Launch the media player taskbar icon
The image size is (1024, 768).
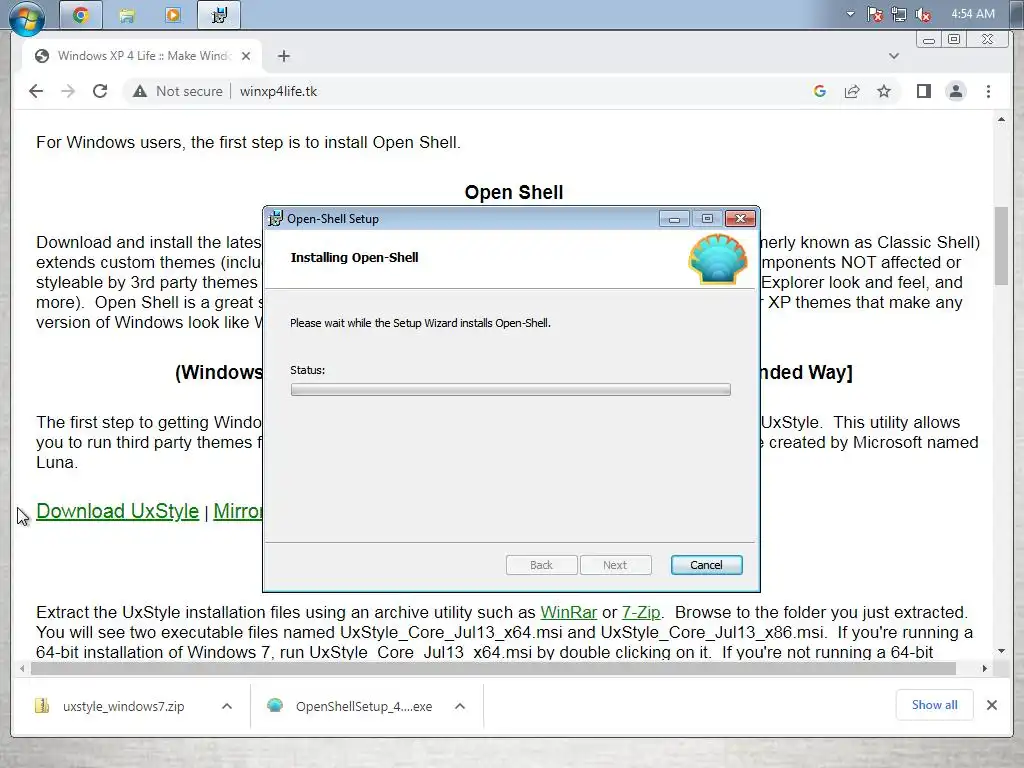173,15
